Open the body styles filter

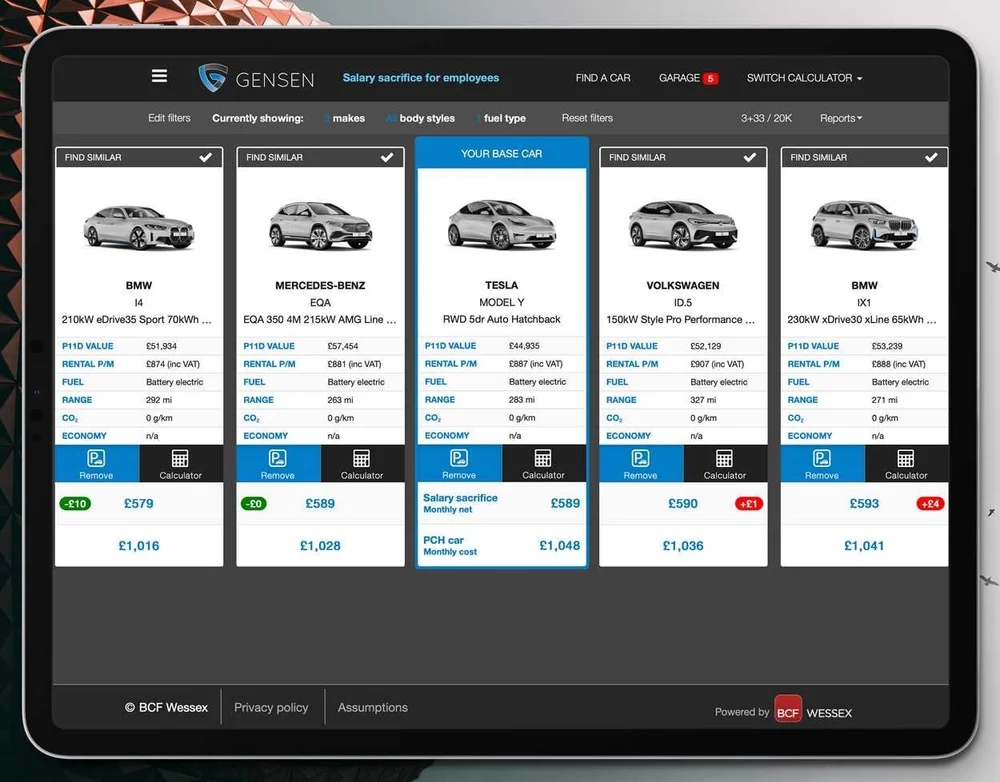click(x=420, y=118)
